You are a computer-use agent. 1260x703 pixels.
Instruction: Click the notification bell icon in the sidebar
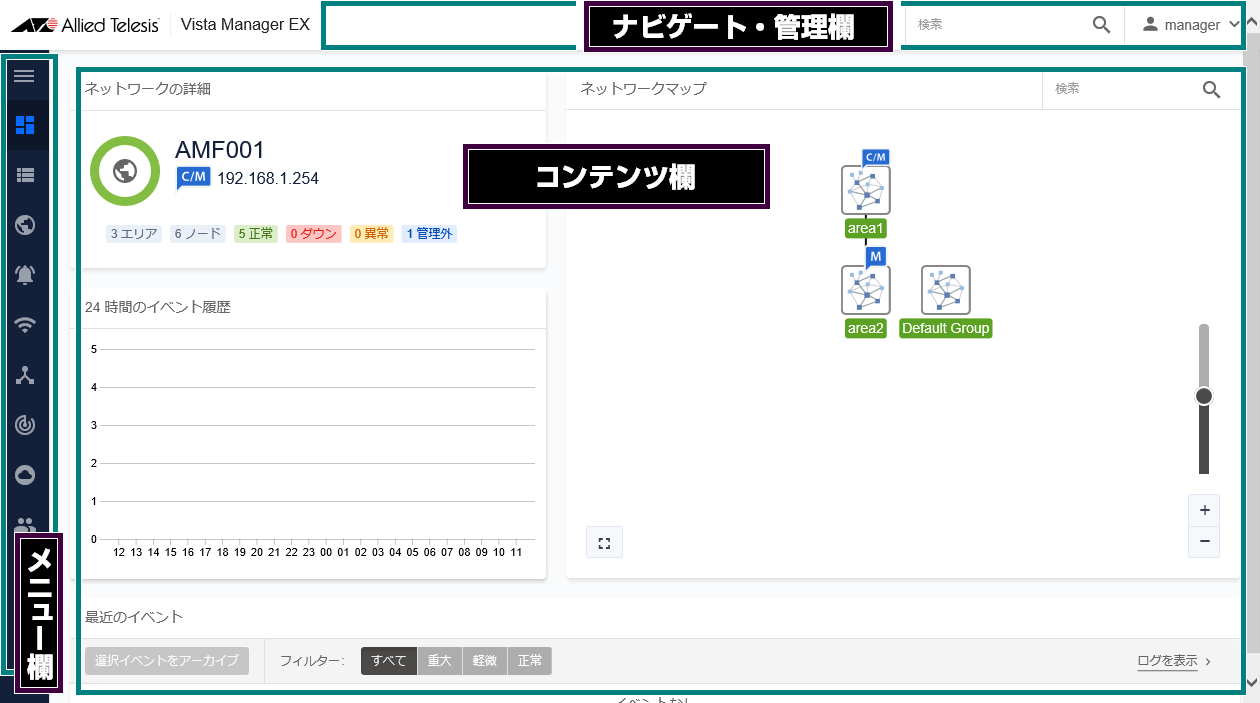25,274
